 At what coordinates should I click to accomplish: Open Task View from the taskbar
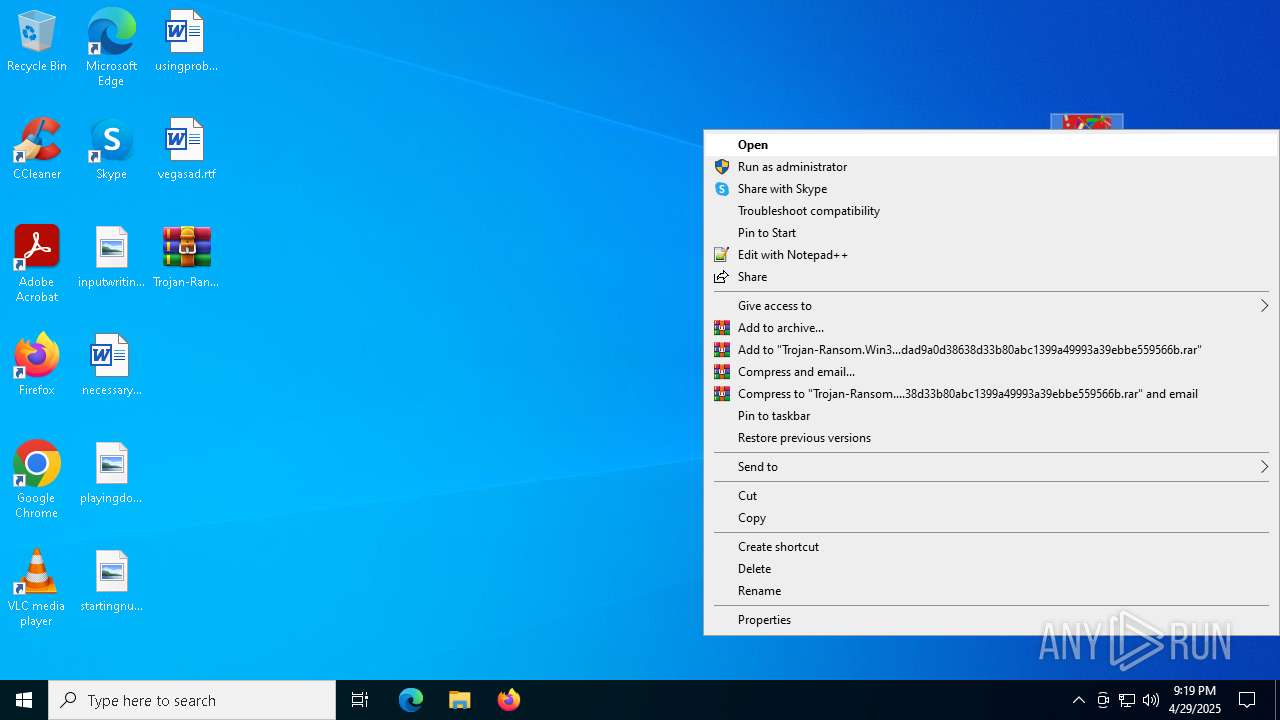click(360, 700)
